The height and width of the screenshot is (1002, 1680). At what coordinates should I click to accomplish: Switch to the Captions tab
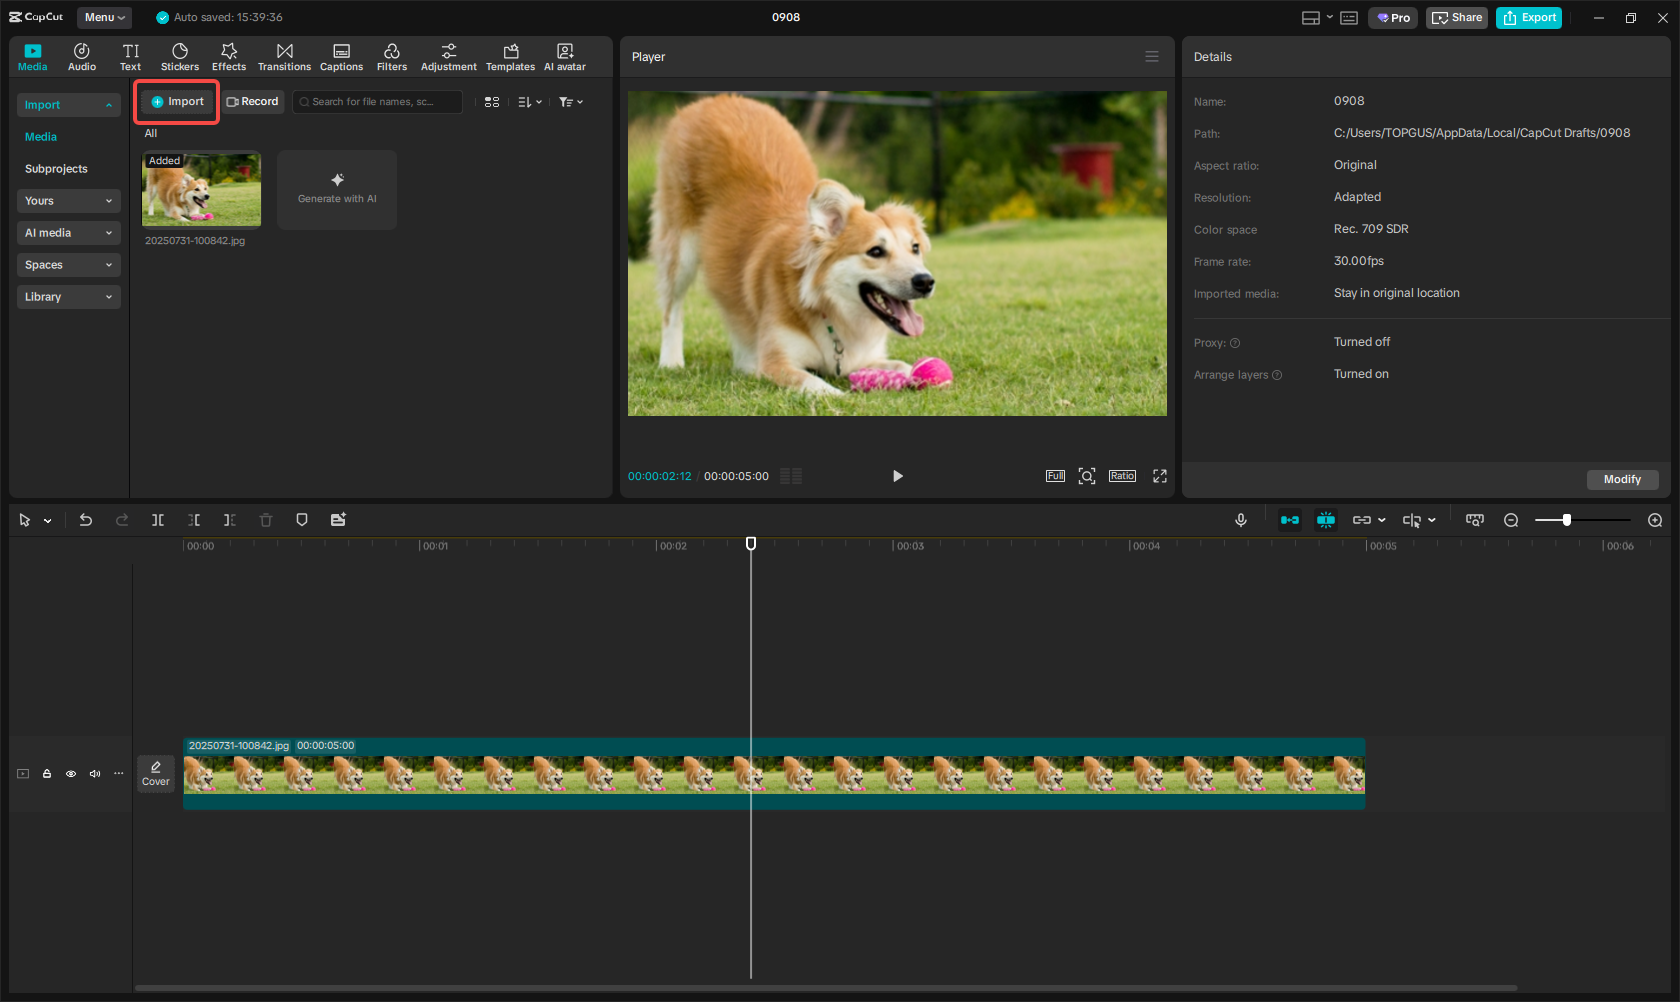tap(341, 57)
